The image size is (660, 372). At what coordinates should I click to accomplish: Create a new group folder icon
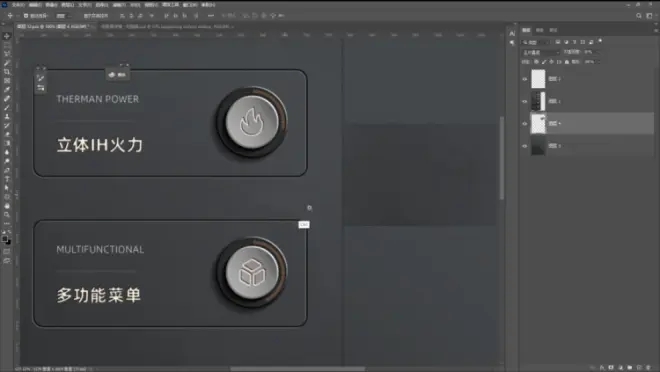click(630, 367)
